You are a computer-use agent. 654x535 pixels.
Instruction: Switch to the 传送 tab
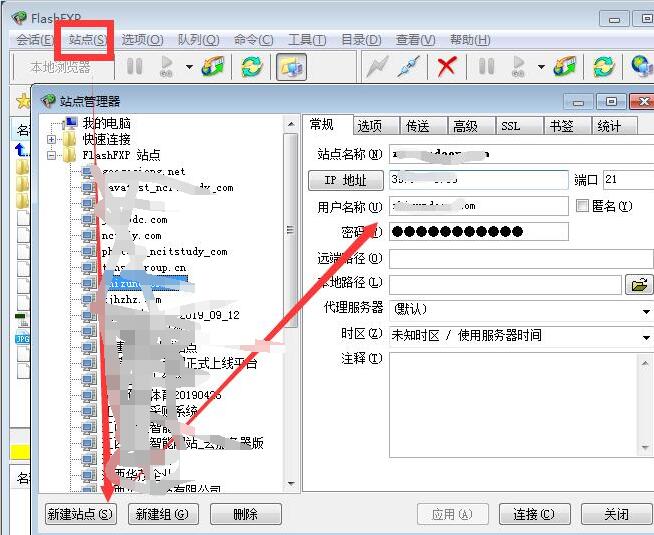pos(417,126)
